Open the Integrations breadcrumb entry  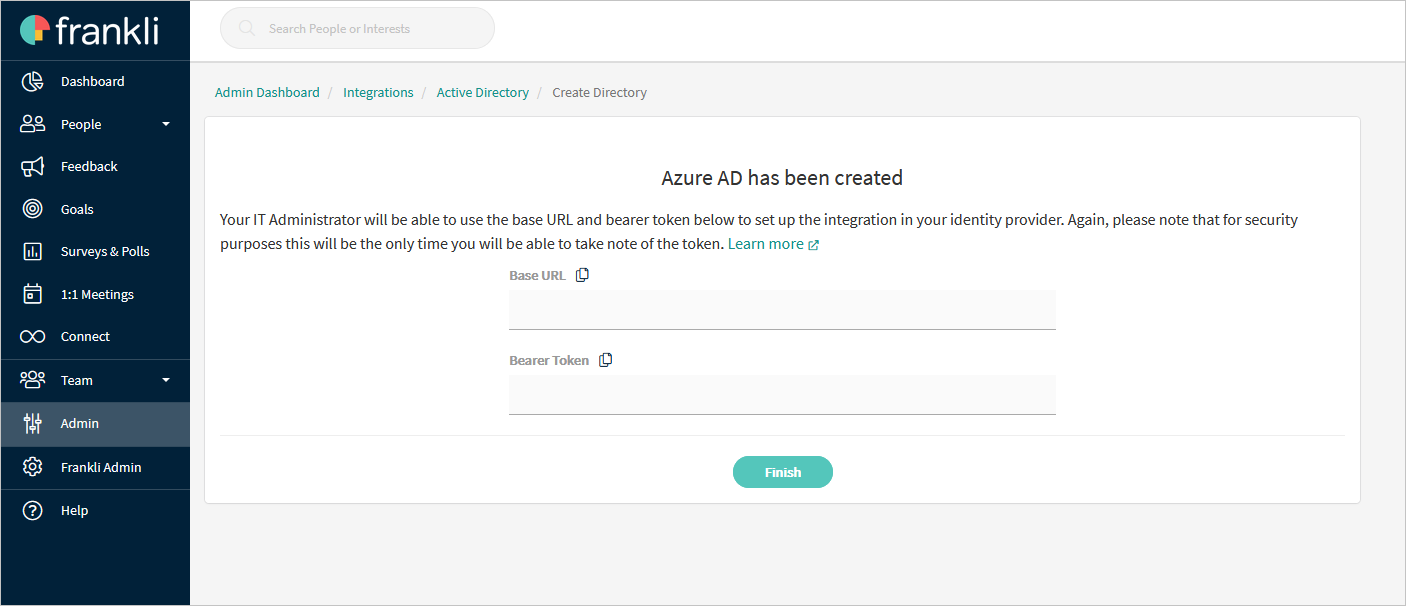click(378, 92)
